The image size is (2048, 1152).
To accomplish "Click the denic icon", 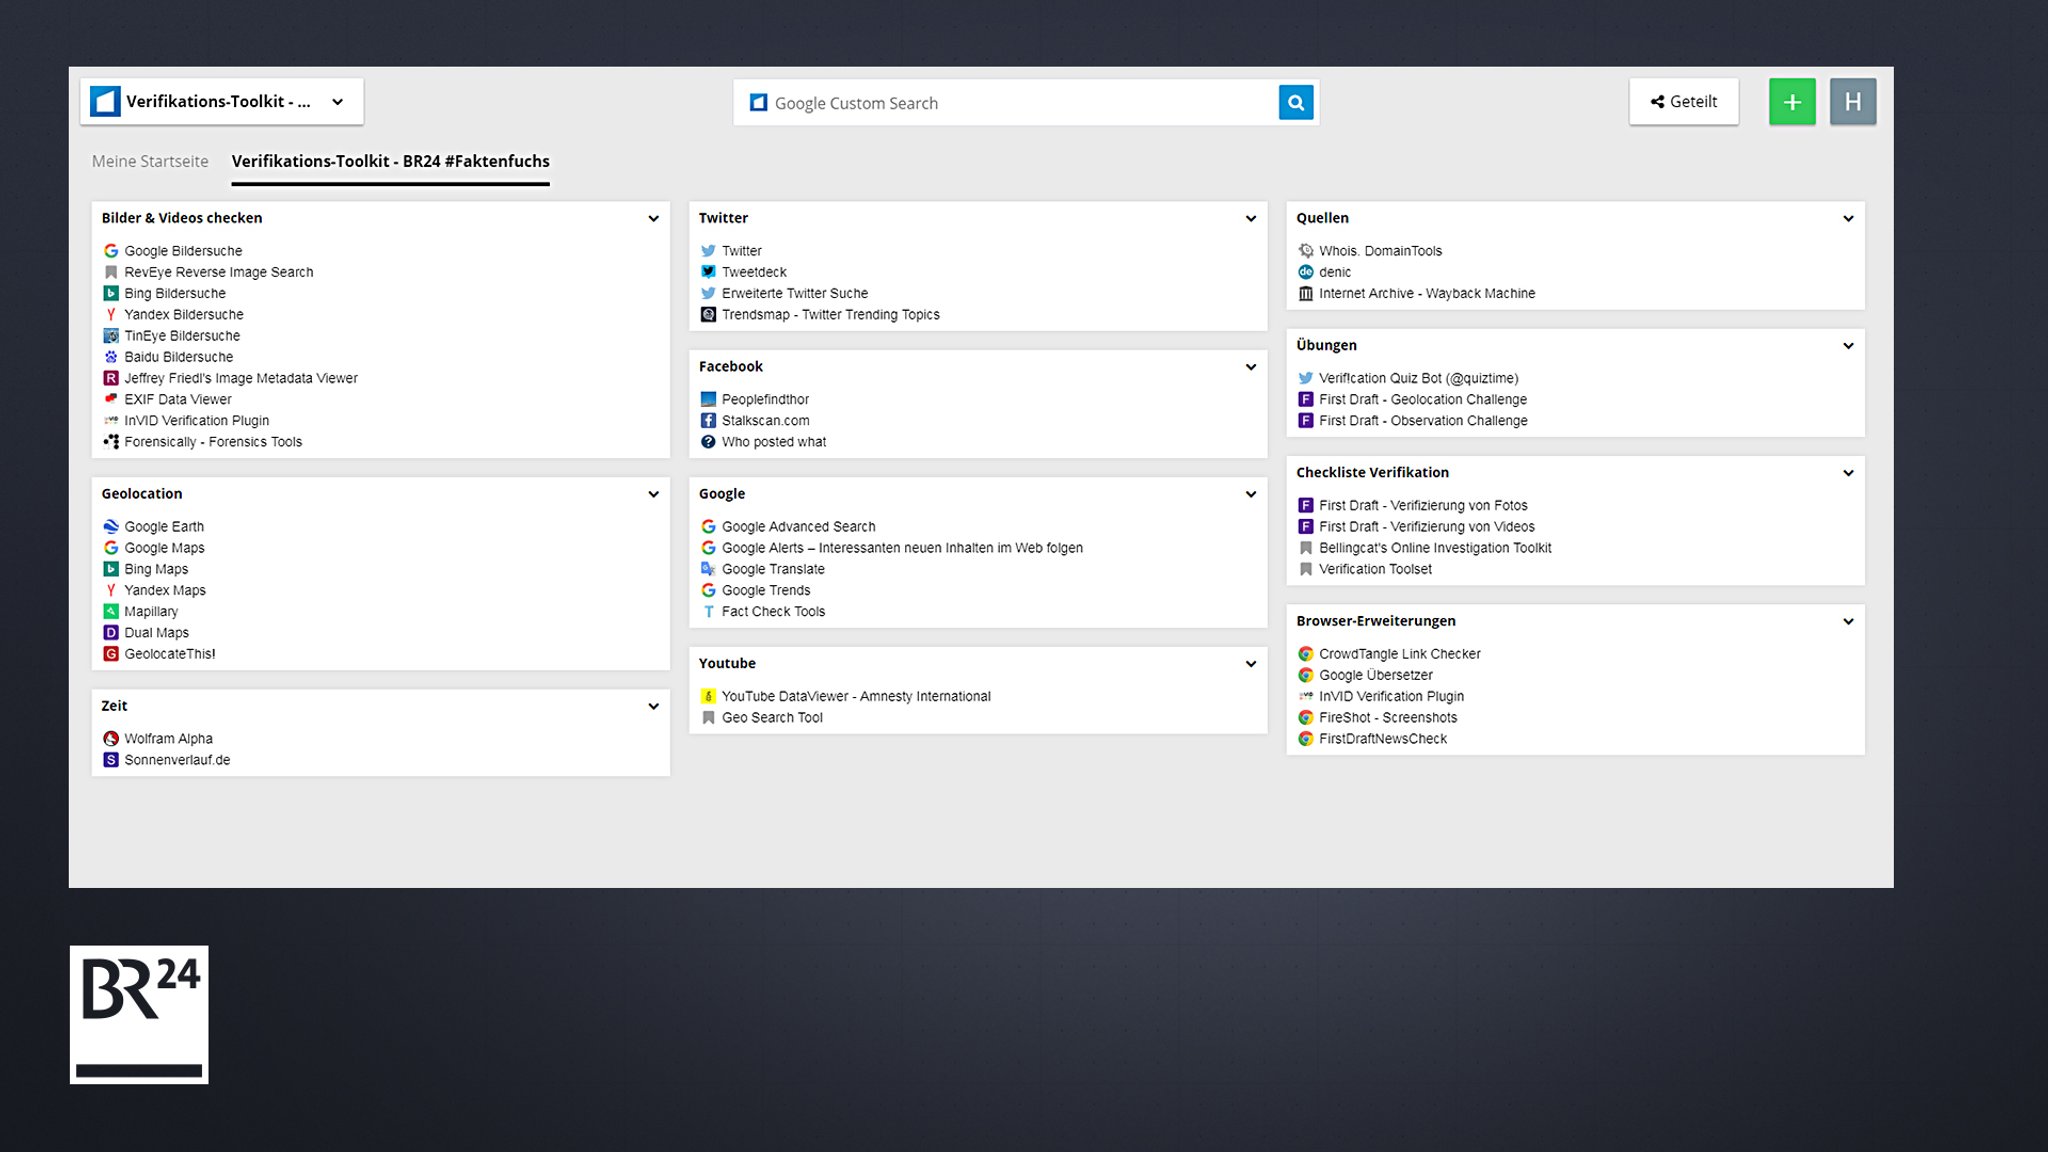I will point(1305,272).
